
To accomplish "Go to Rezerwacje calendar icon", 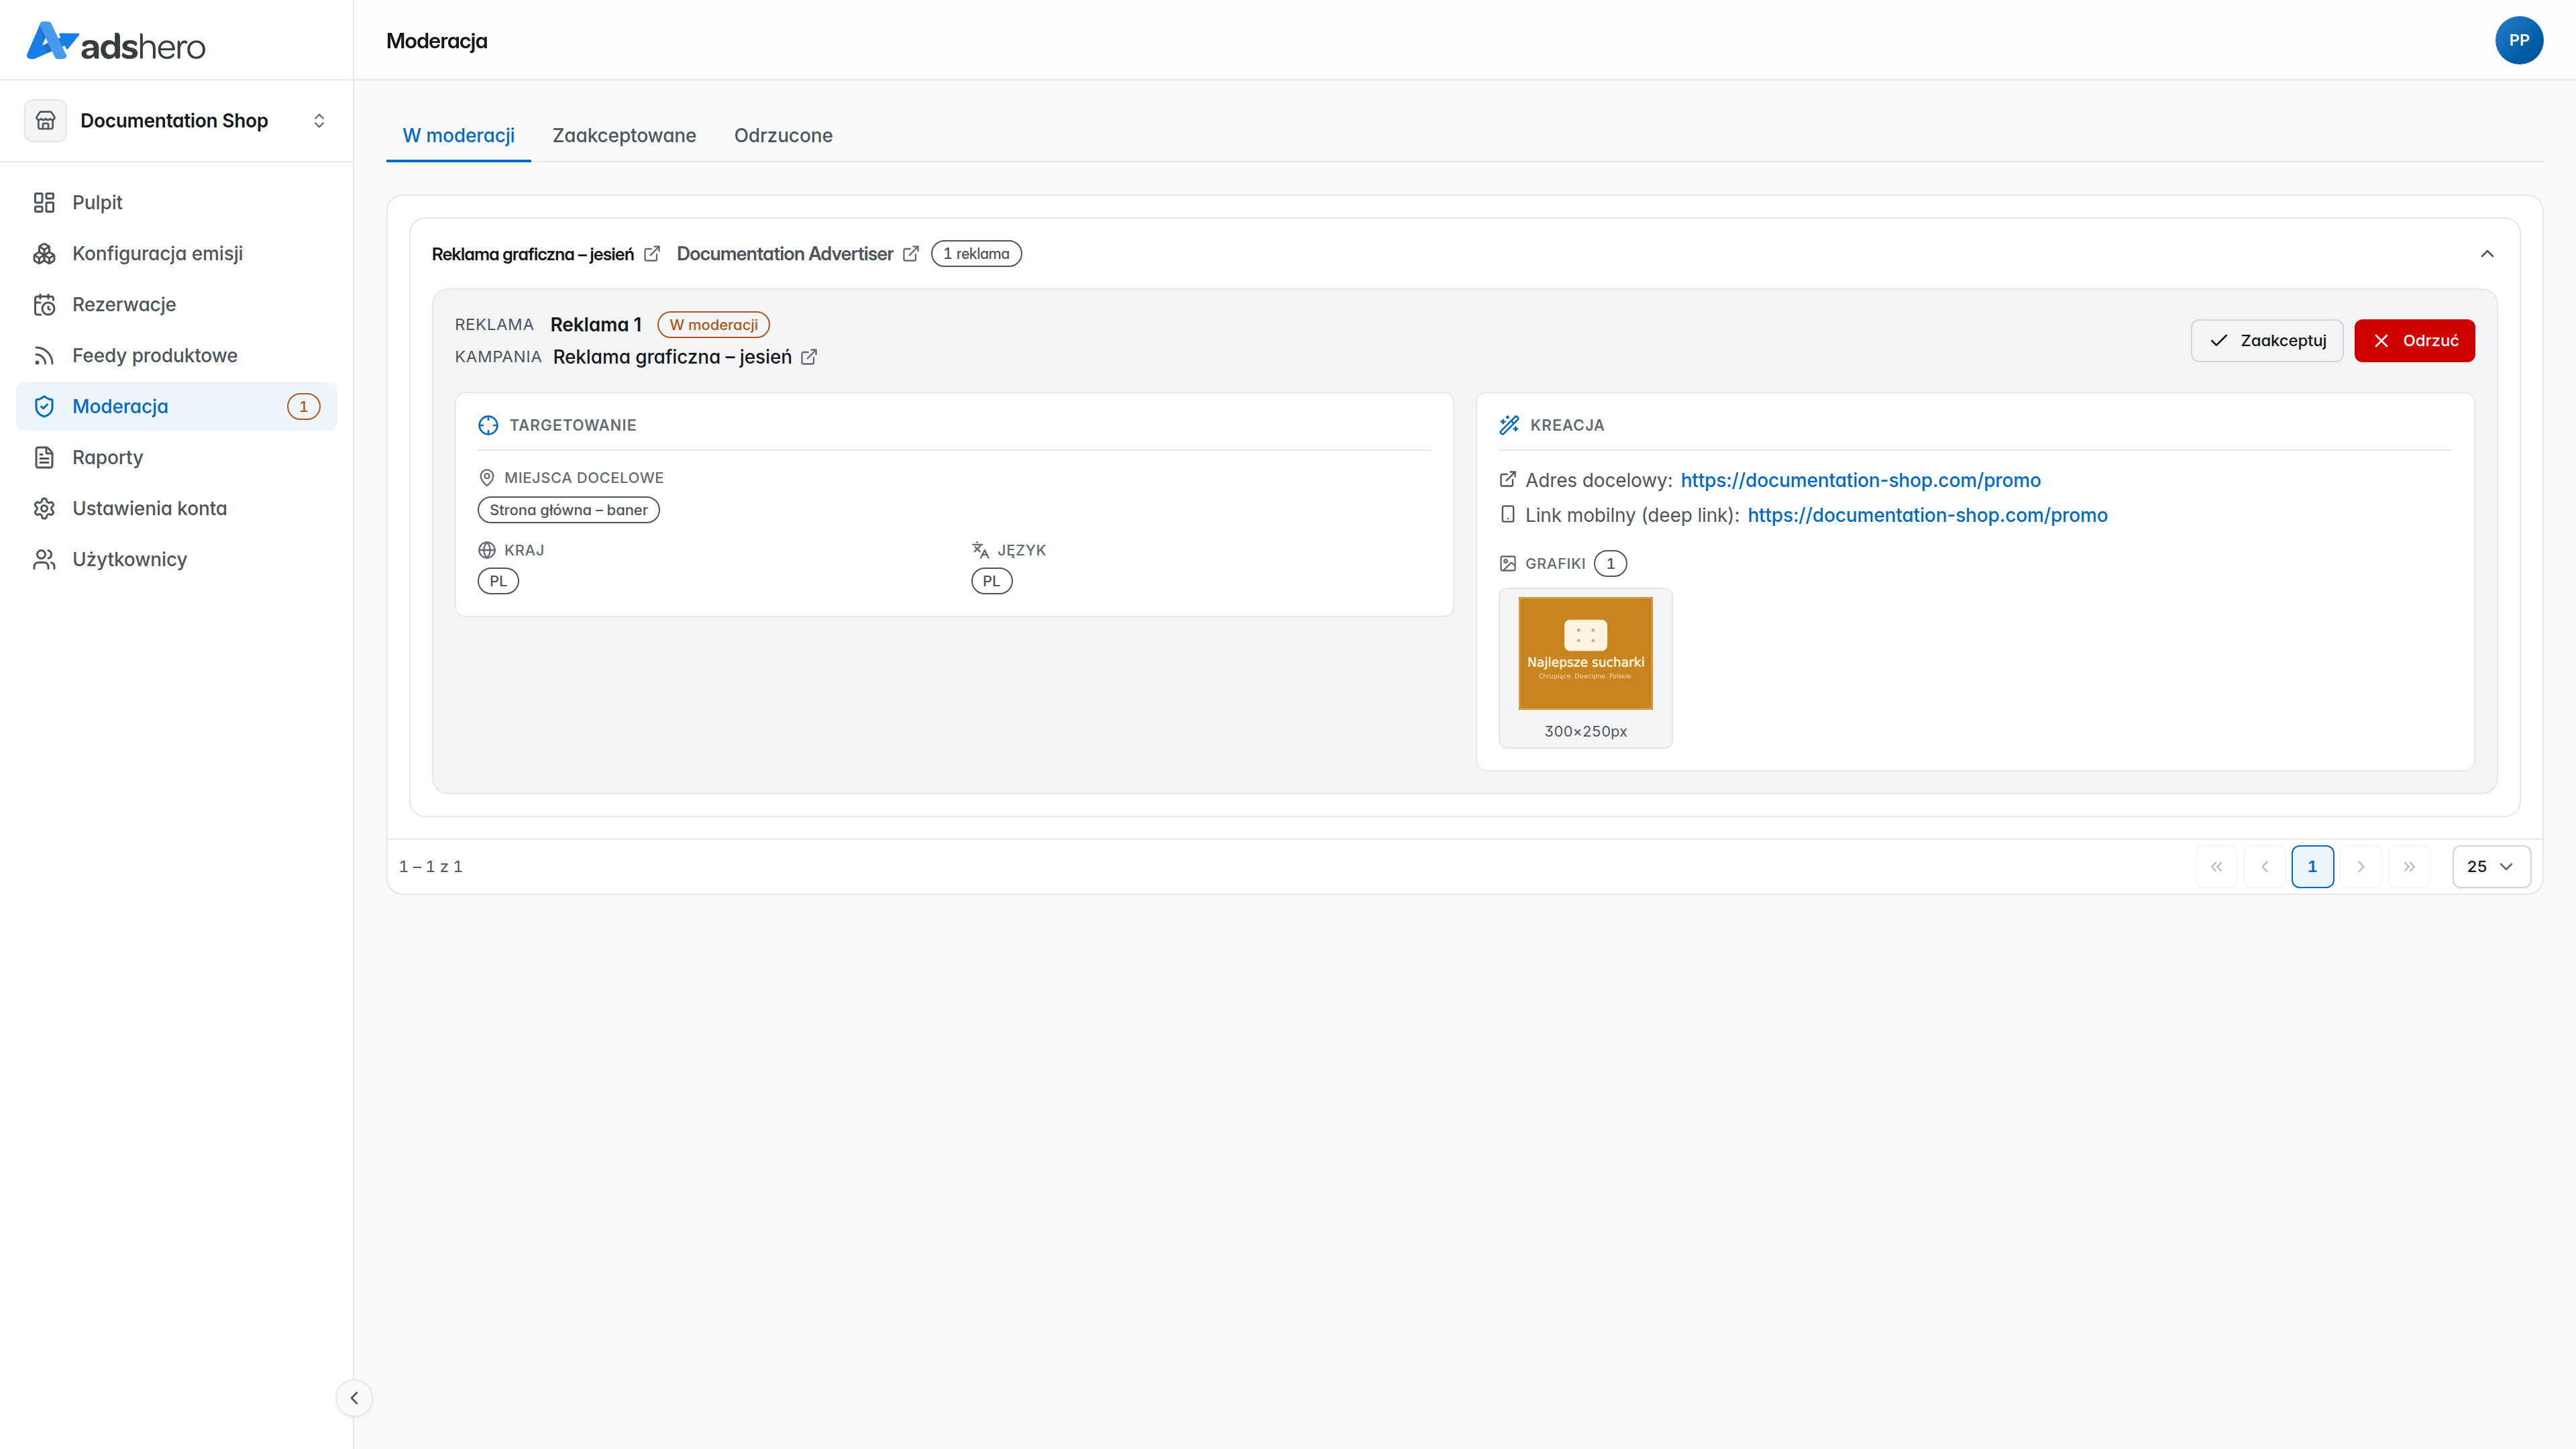I will [44, 305].
